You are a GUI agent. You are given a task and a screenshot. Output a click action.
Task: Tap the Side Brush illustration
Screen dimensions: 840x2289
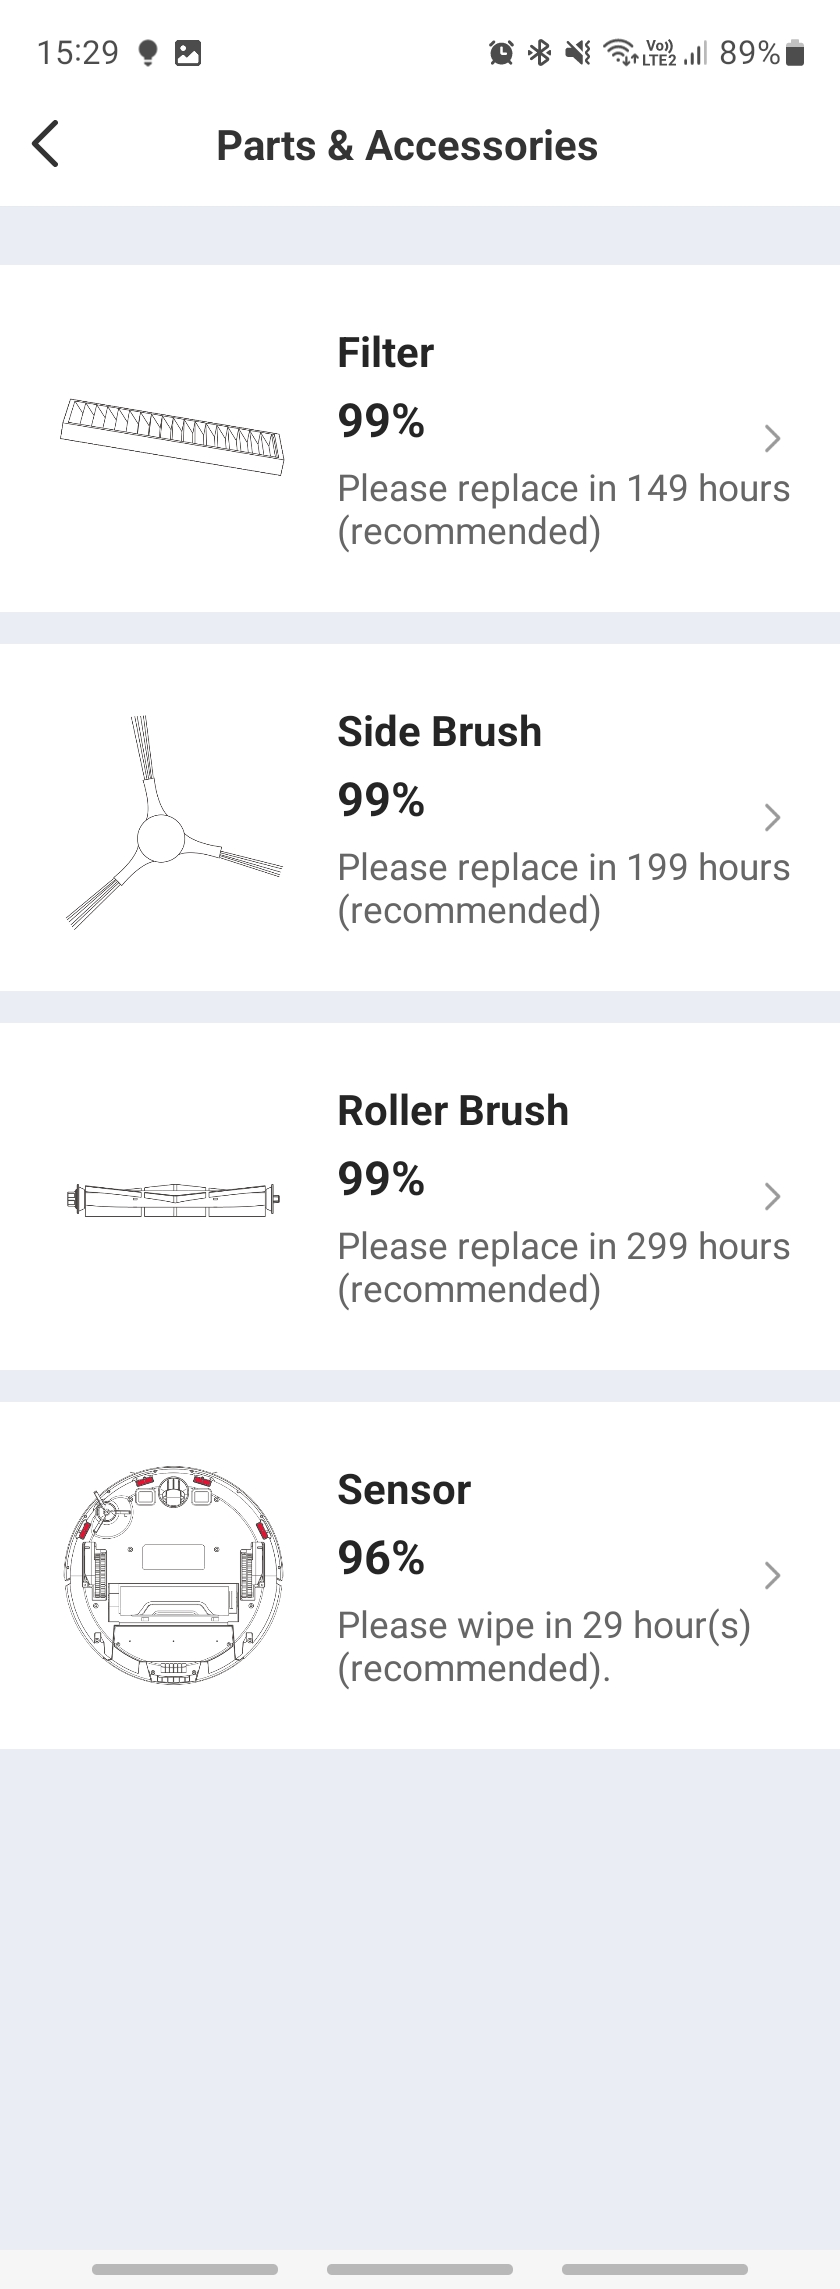[x=174, y=822]
